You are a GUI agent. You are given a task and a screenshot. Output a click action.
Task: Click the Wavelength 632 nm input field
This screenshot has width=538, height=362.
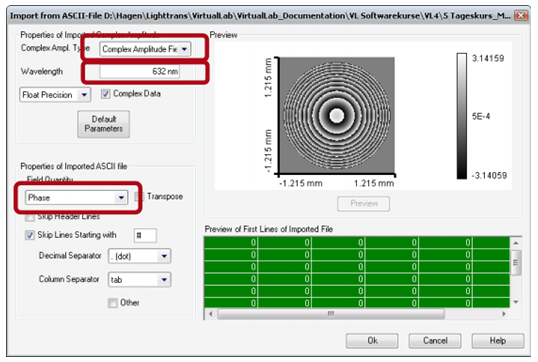tap(140, 71)
